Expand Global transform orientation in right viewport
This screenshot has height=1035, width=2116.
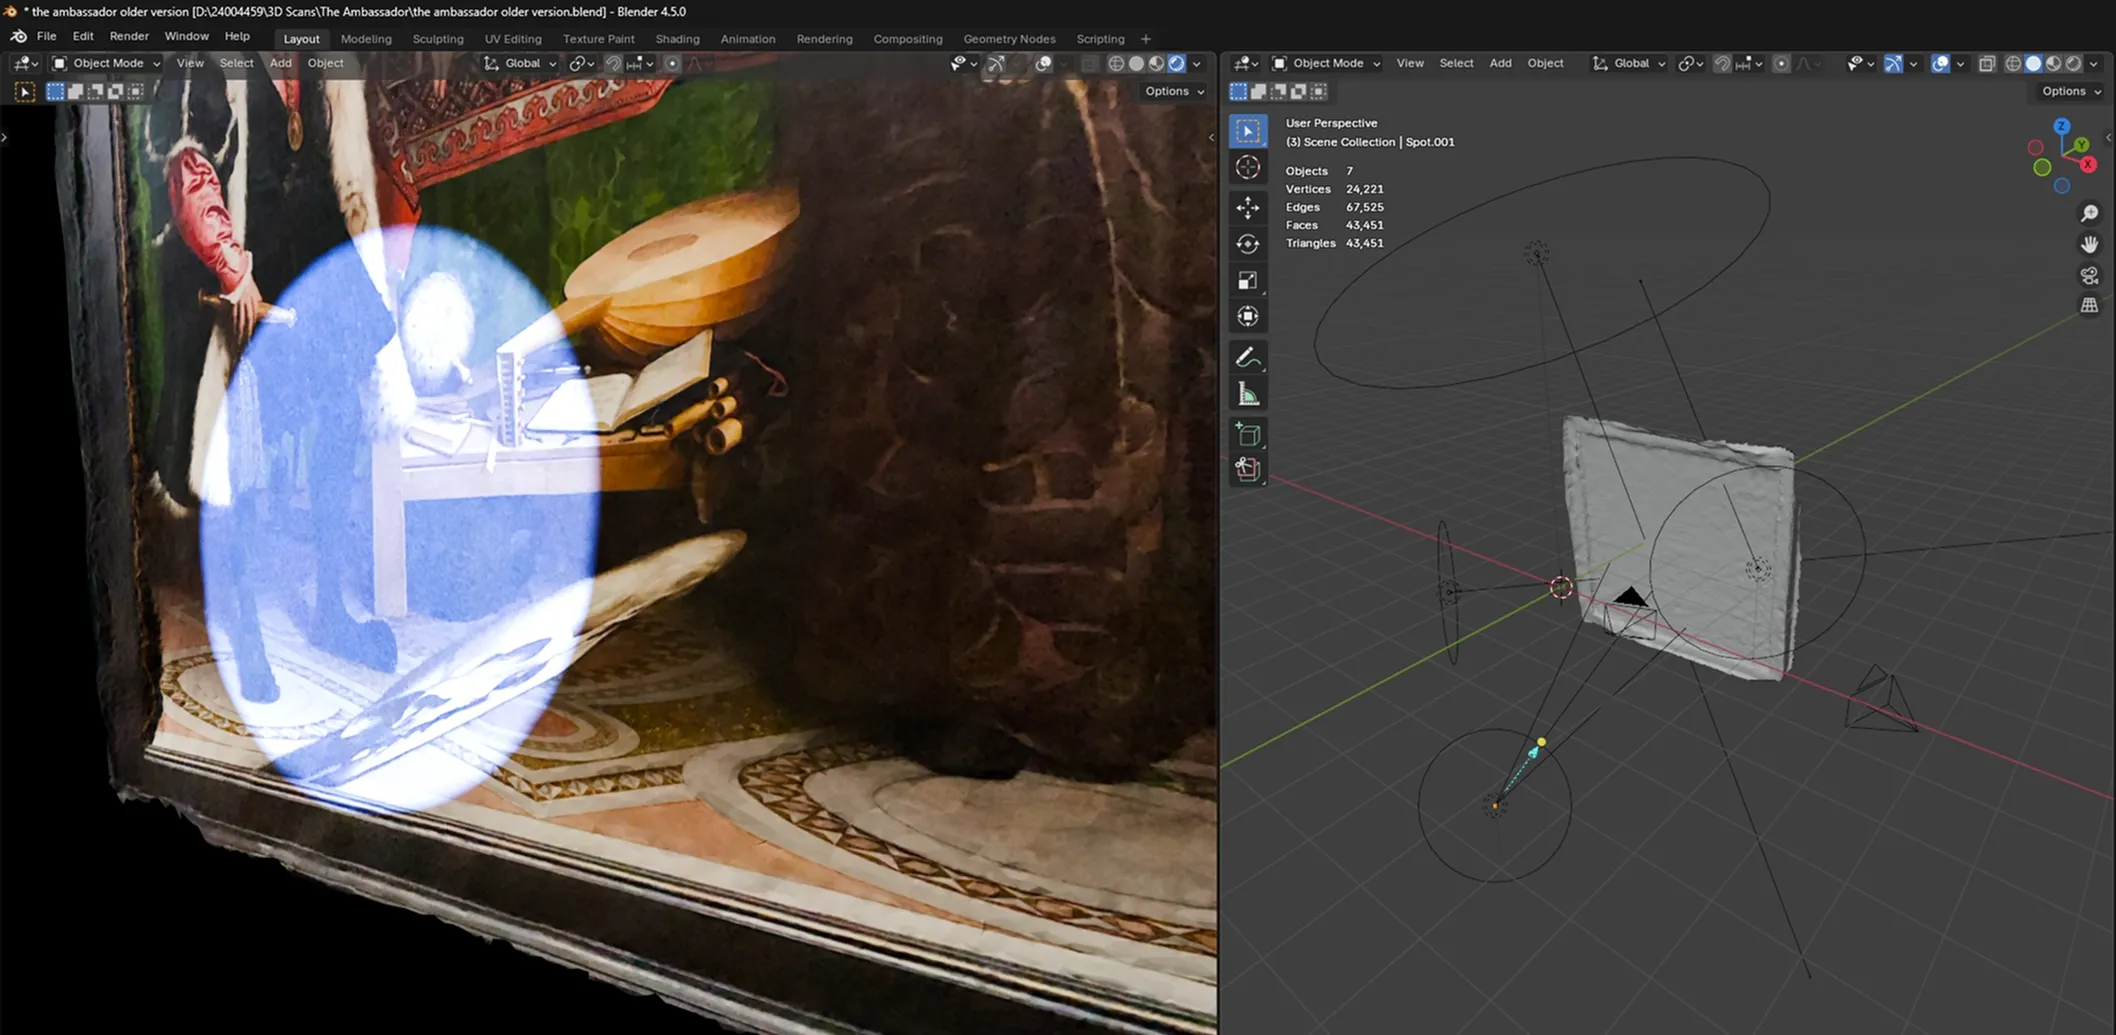click(x=1631, y=63)
